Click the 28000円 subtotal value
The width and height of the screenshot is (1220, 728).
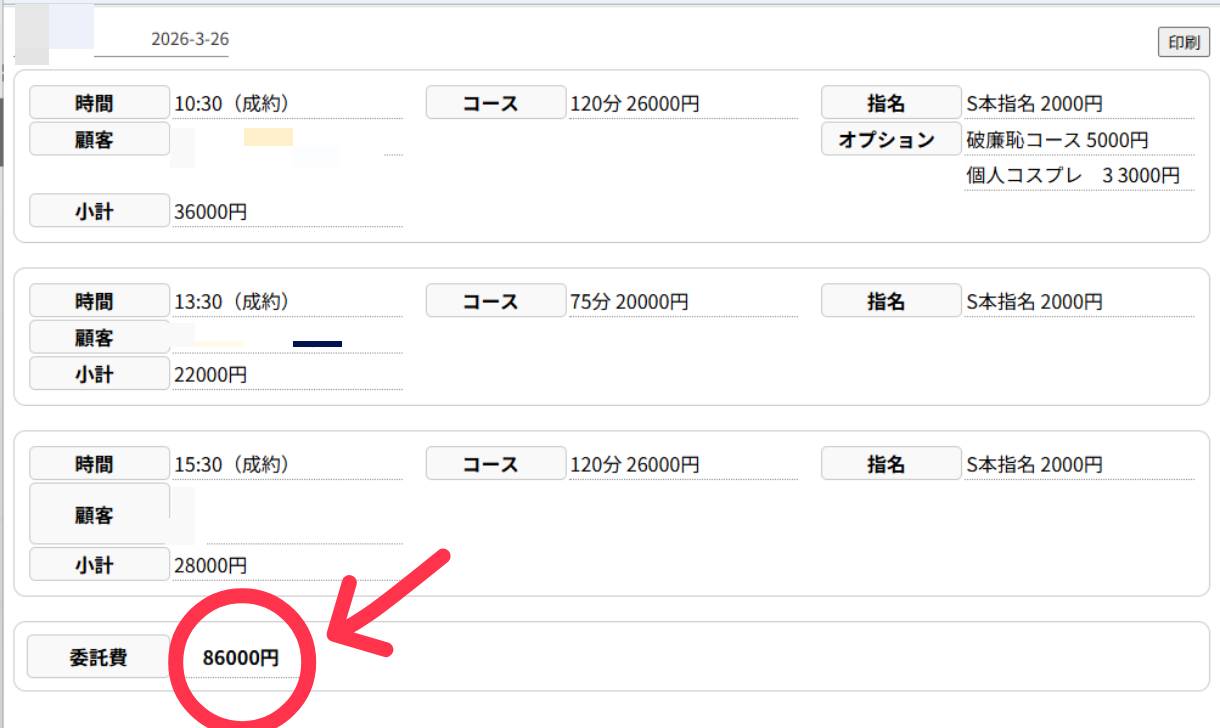209,566
